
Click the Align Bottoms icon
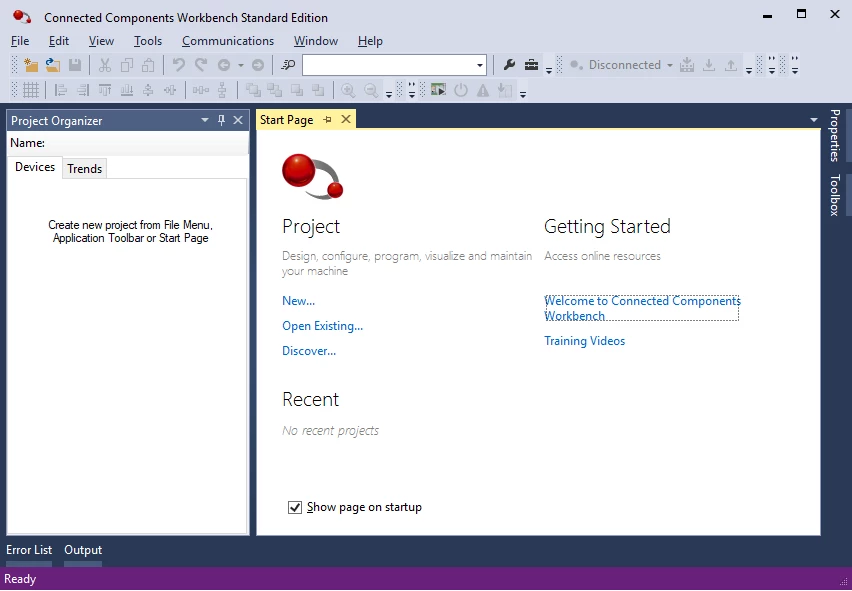[x=127, y=90]
